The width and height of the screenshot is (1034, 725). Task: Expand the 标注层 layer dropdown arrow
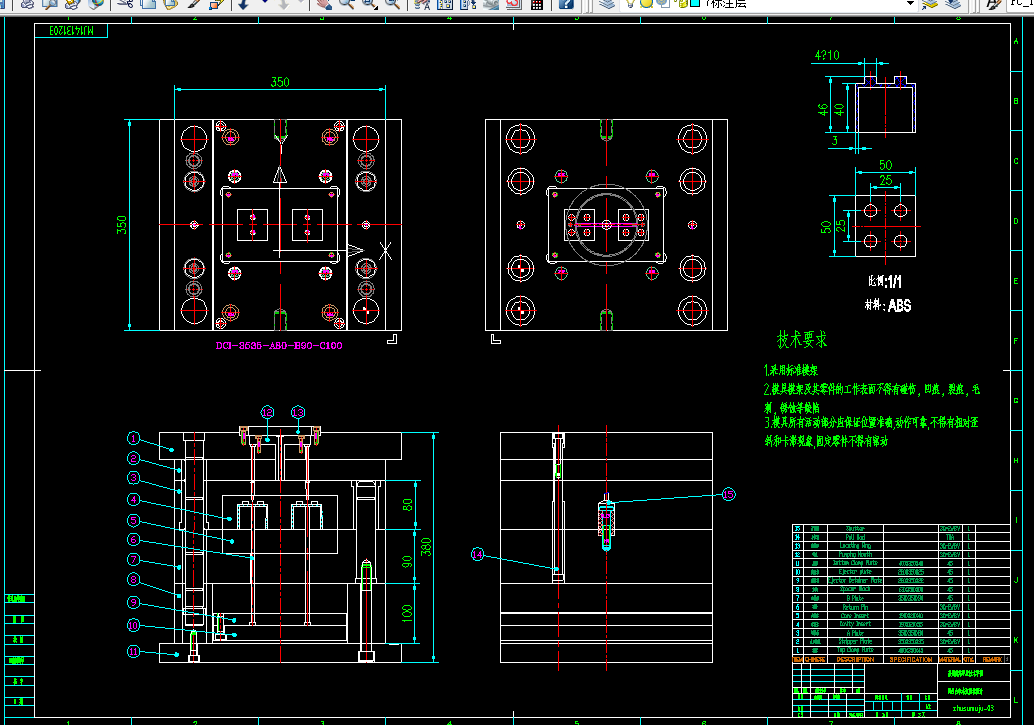[x=910, y=3]
